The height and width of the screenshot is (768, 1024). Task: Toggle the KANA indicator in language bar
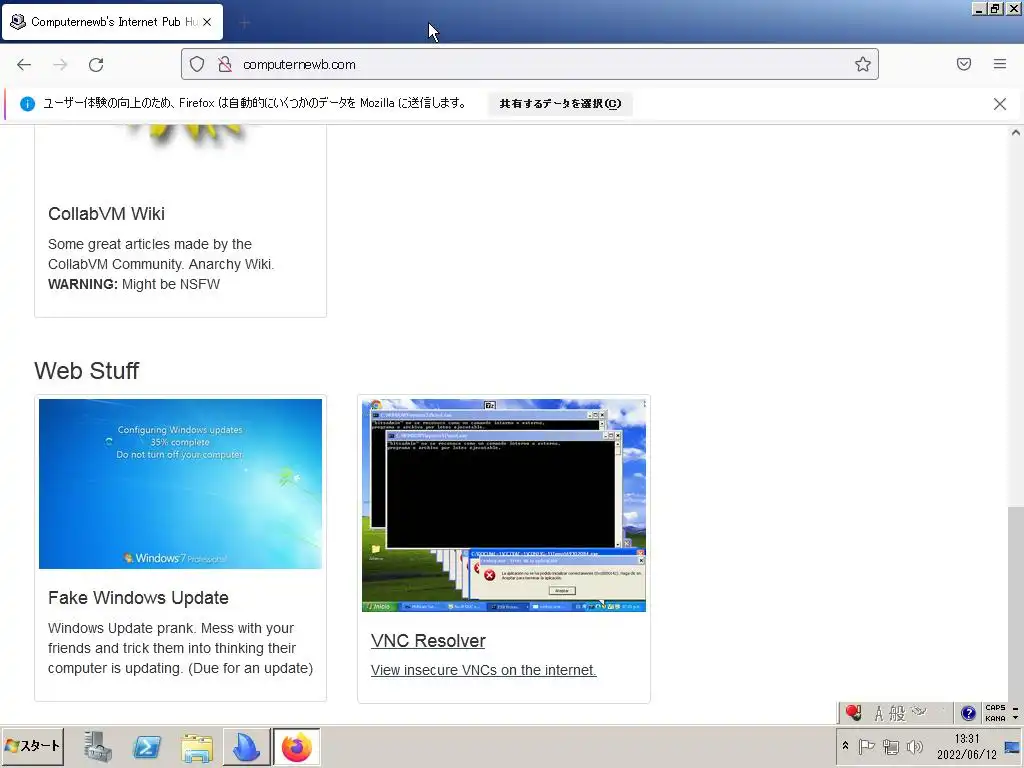[995, 718]
